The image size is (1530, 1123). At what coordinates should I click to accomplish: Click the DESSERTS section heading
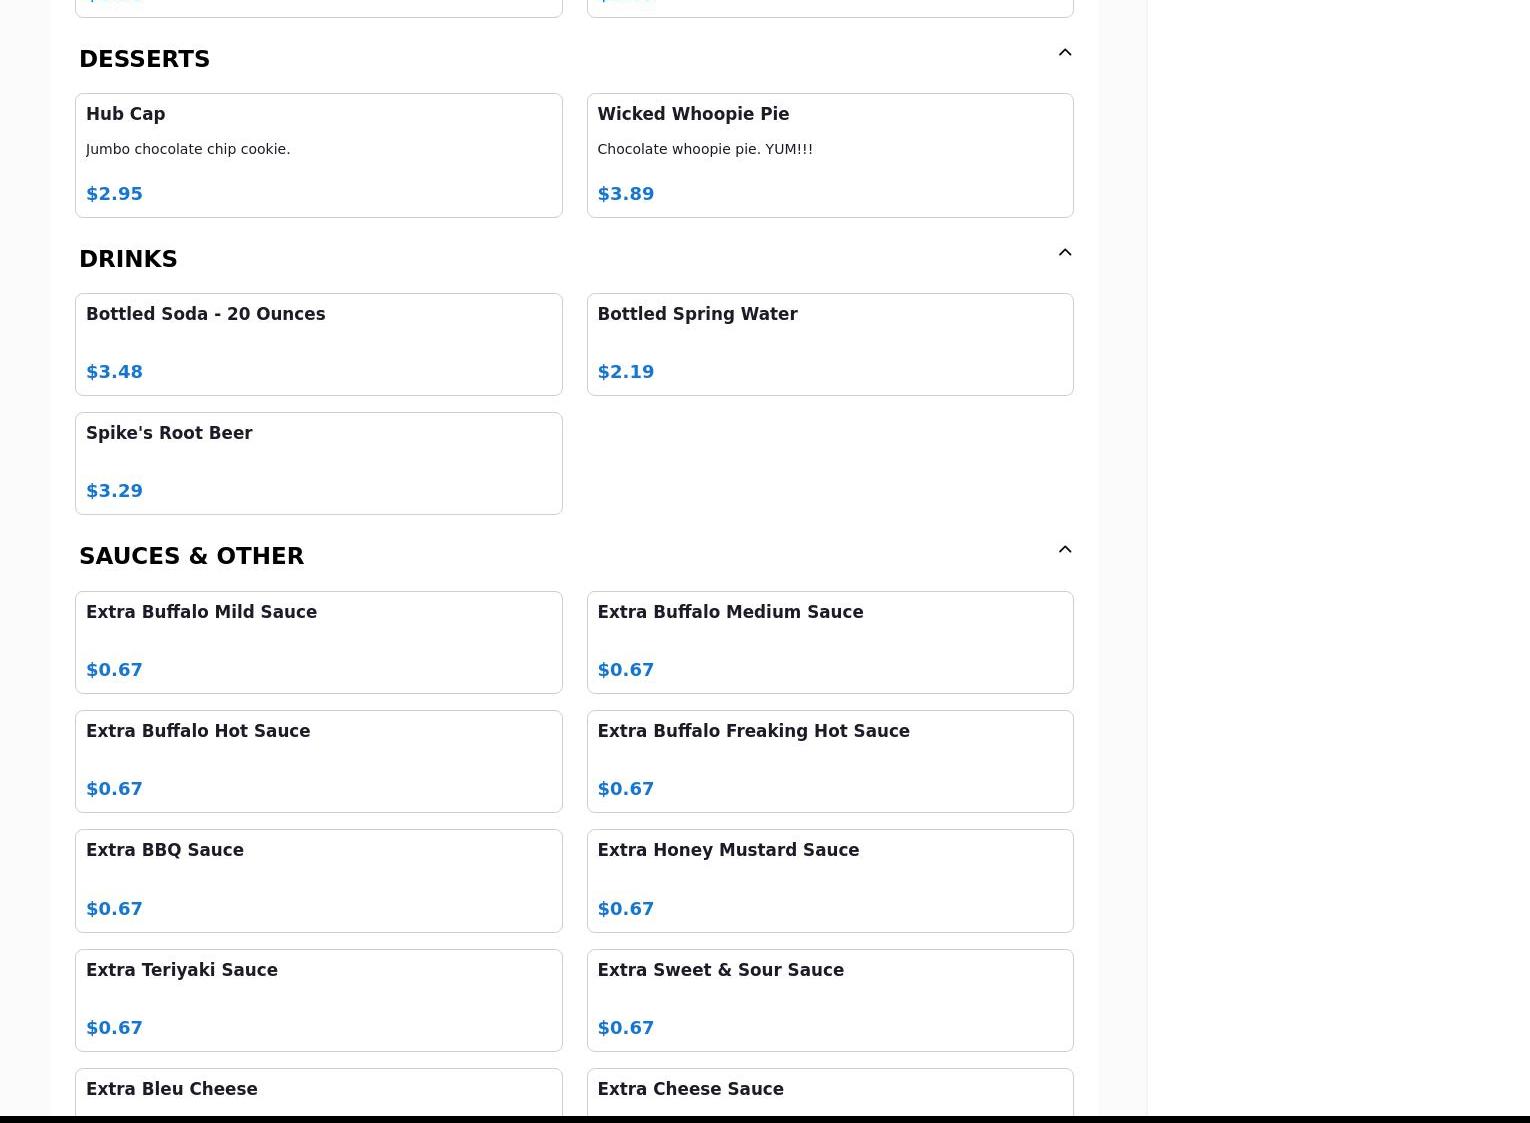point(144,59)
